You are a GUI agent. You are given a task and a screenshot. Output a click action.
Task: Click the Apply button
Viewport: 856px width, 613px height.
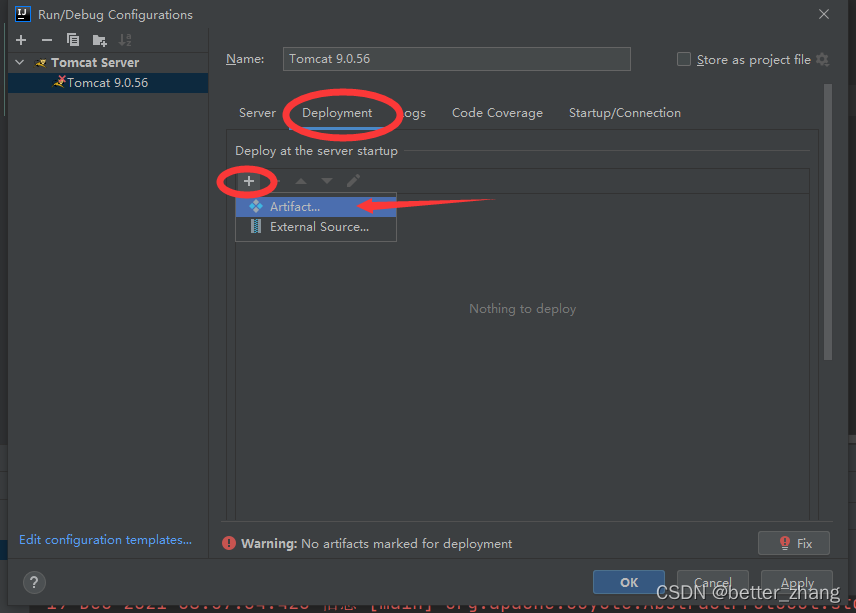pyautogui.click(x=797, y=582)
